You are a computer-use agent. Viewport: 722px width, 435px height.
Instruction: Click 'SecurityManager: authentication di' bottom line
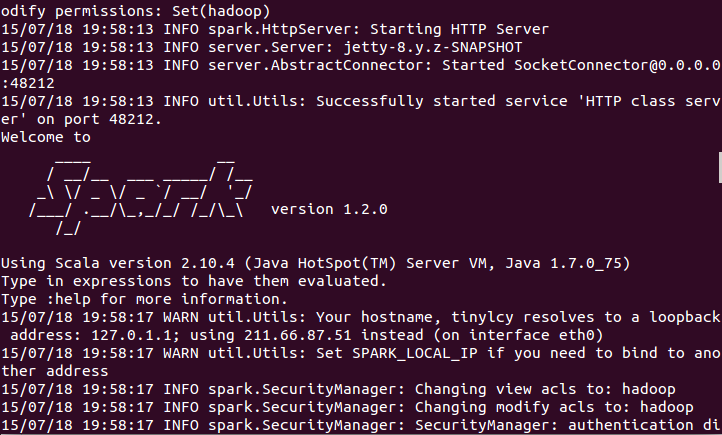click(568, 425)
